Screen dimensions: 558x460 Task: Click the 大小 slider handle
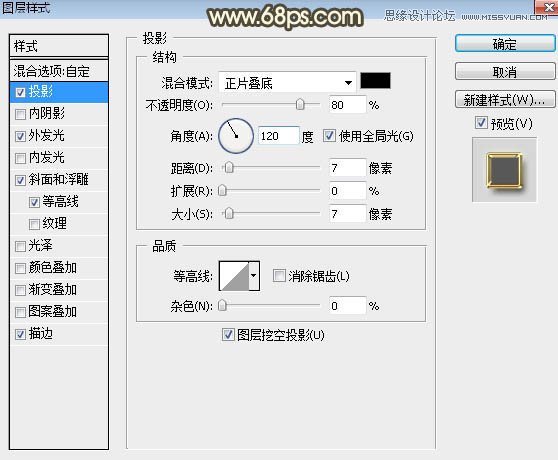pos(229,213)
